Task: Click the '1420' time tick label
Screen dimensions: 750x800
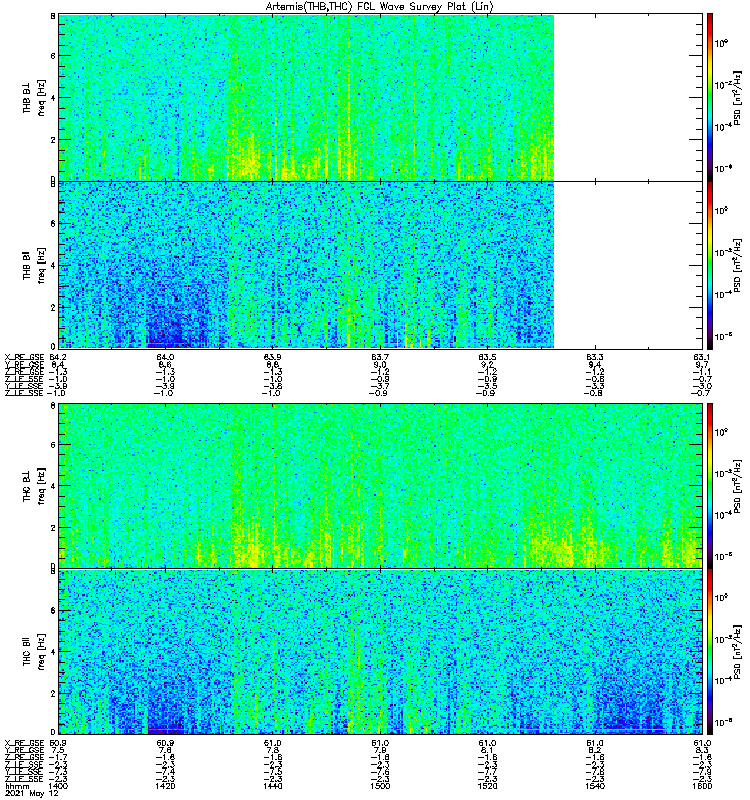Action: 165,786
